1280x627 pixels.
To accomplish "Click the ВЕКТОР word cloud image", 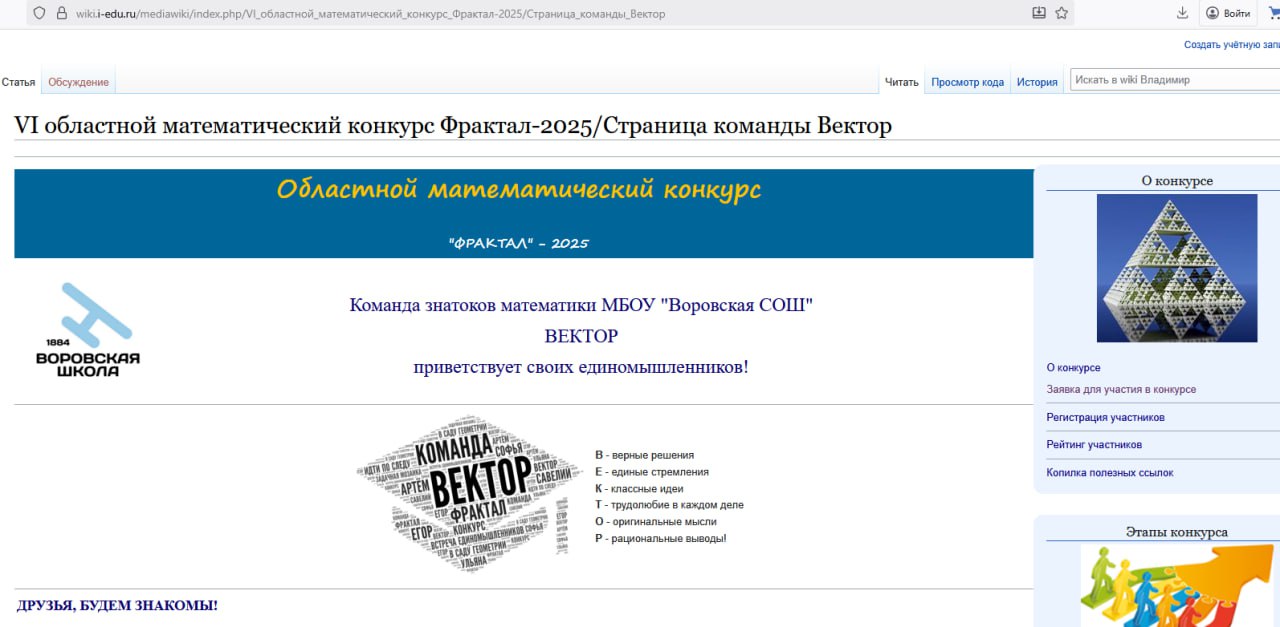I will 455,493.
